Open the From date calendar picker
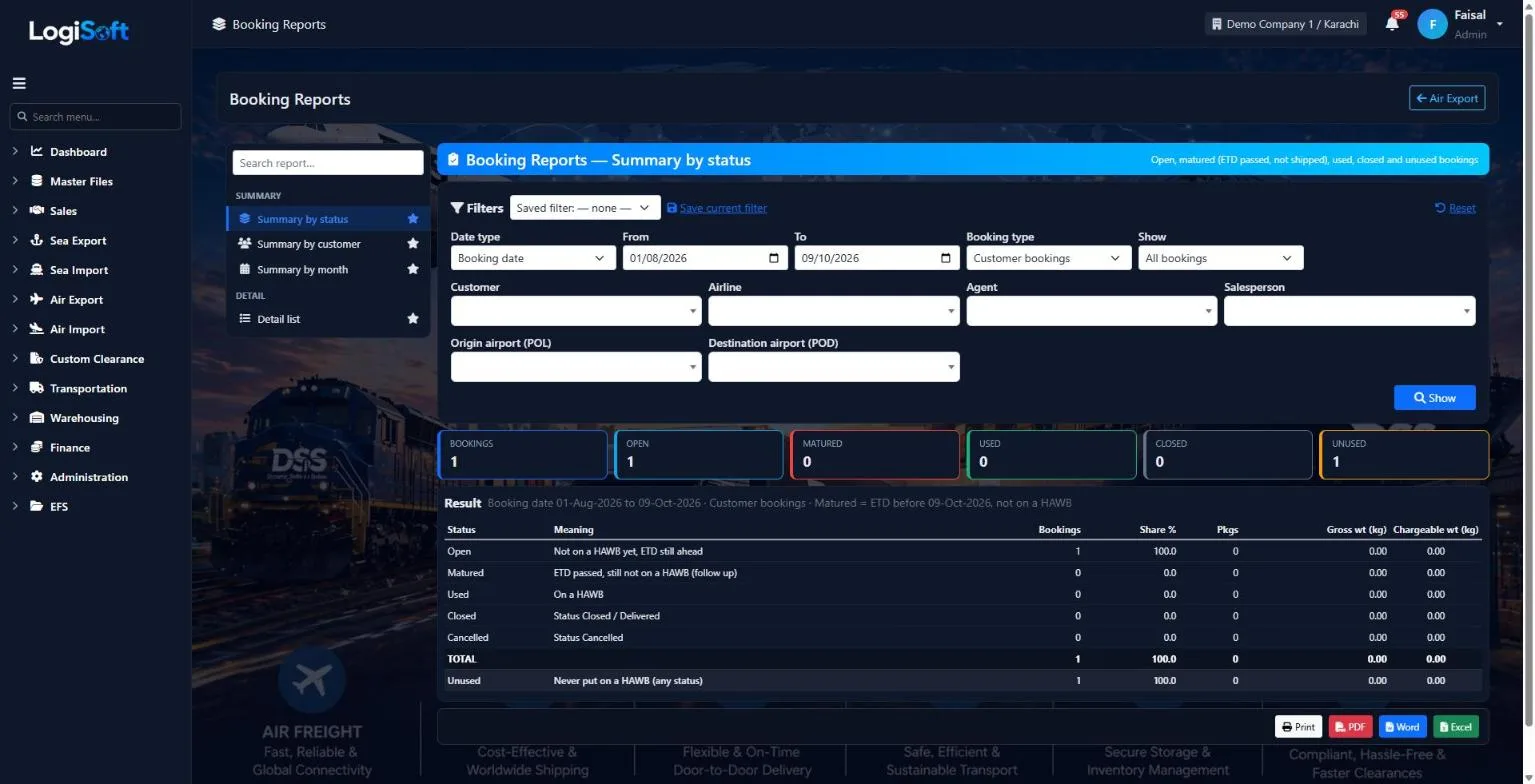Screen dimensions: 1535x784 (x=774, y=258)
